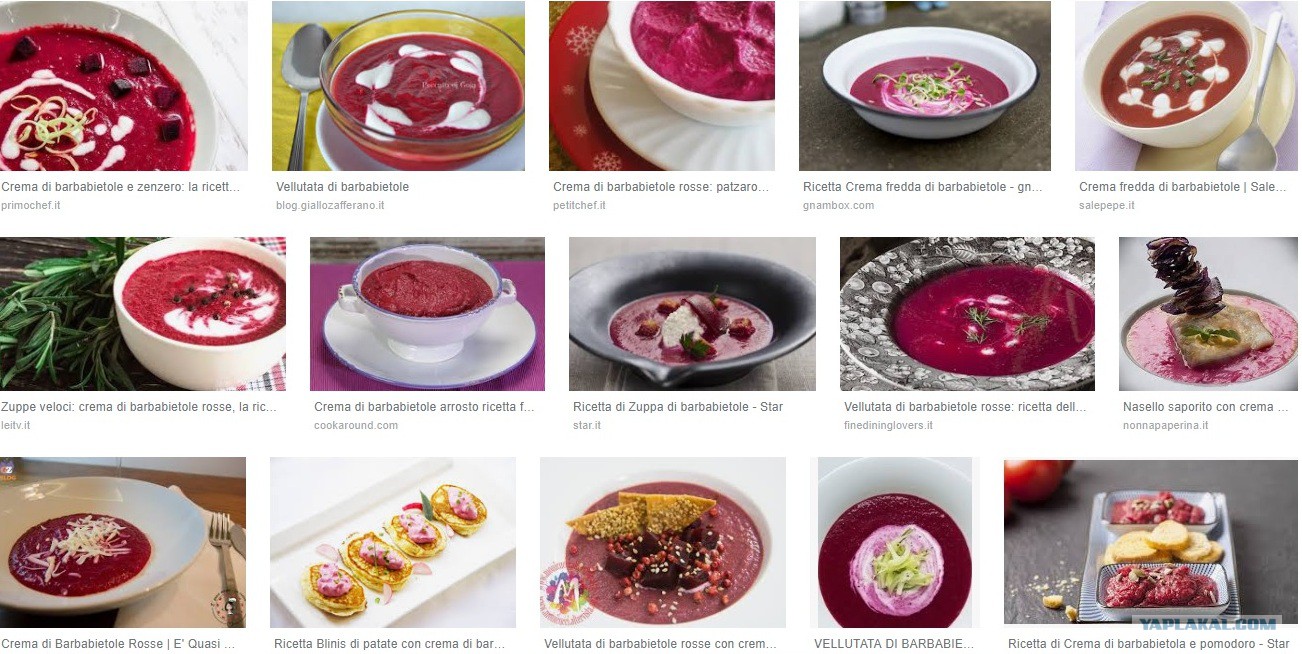Click the finedininglovers.it source link
The image size is (1302, 654).
888,425
